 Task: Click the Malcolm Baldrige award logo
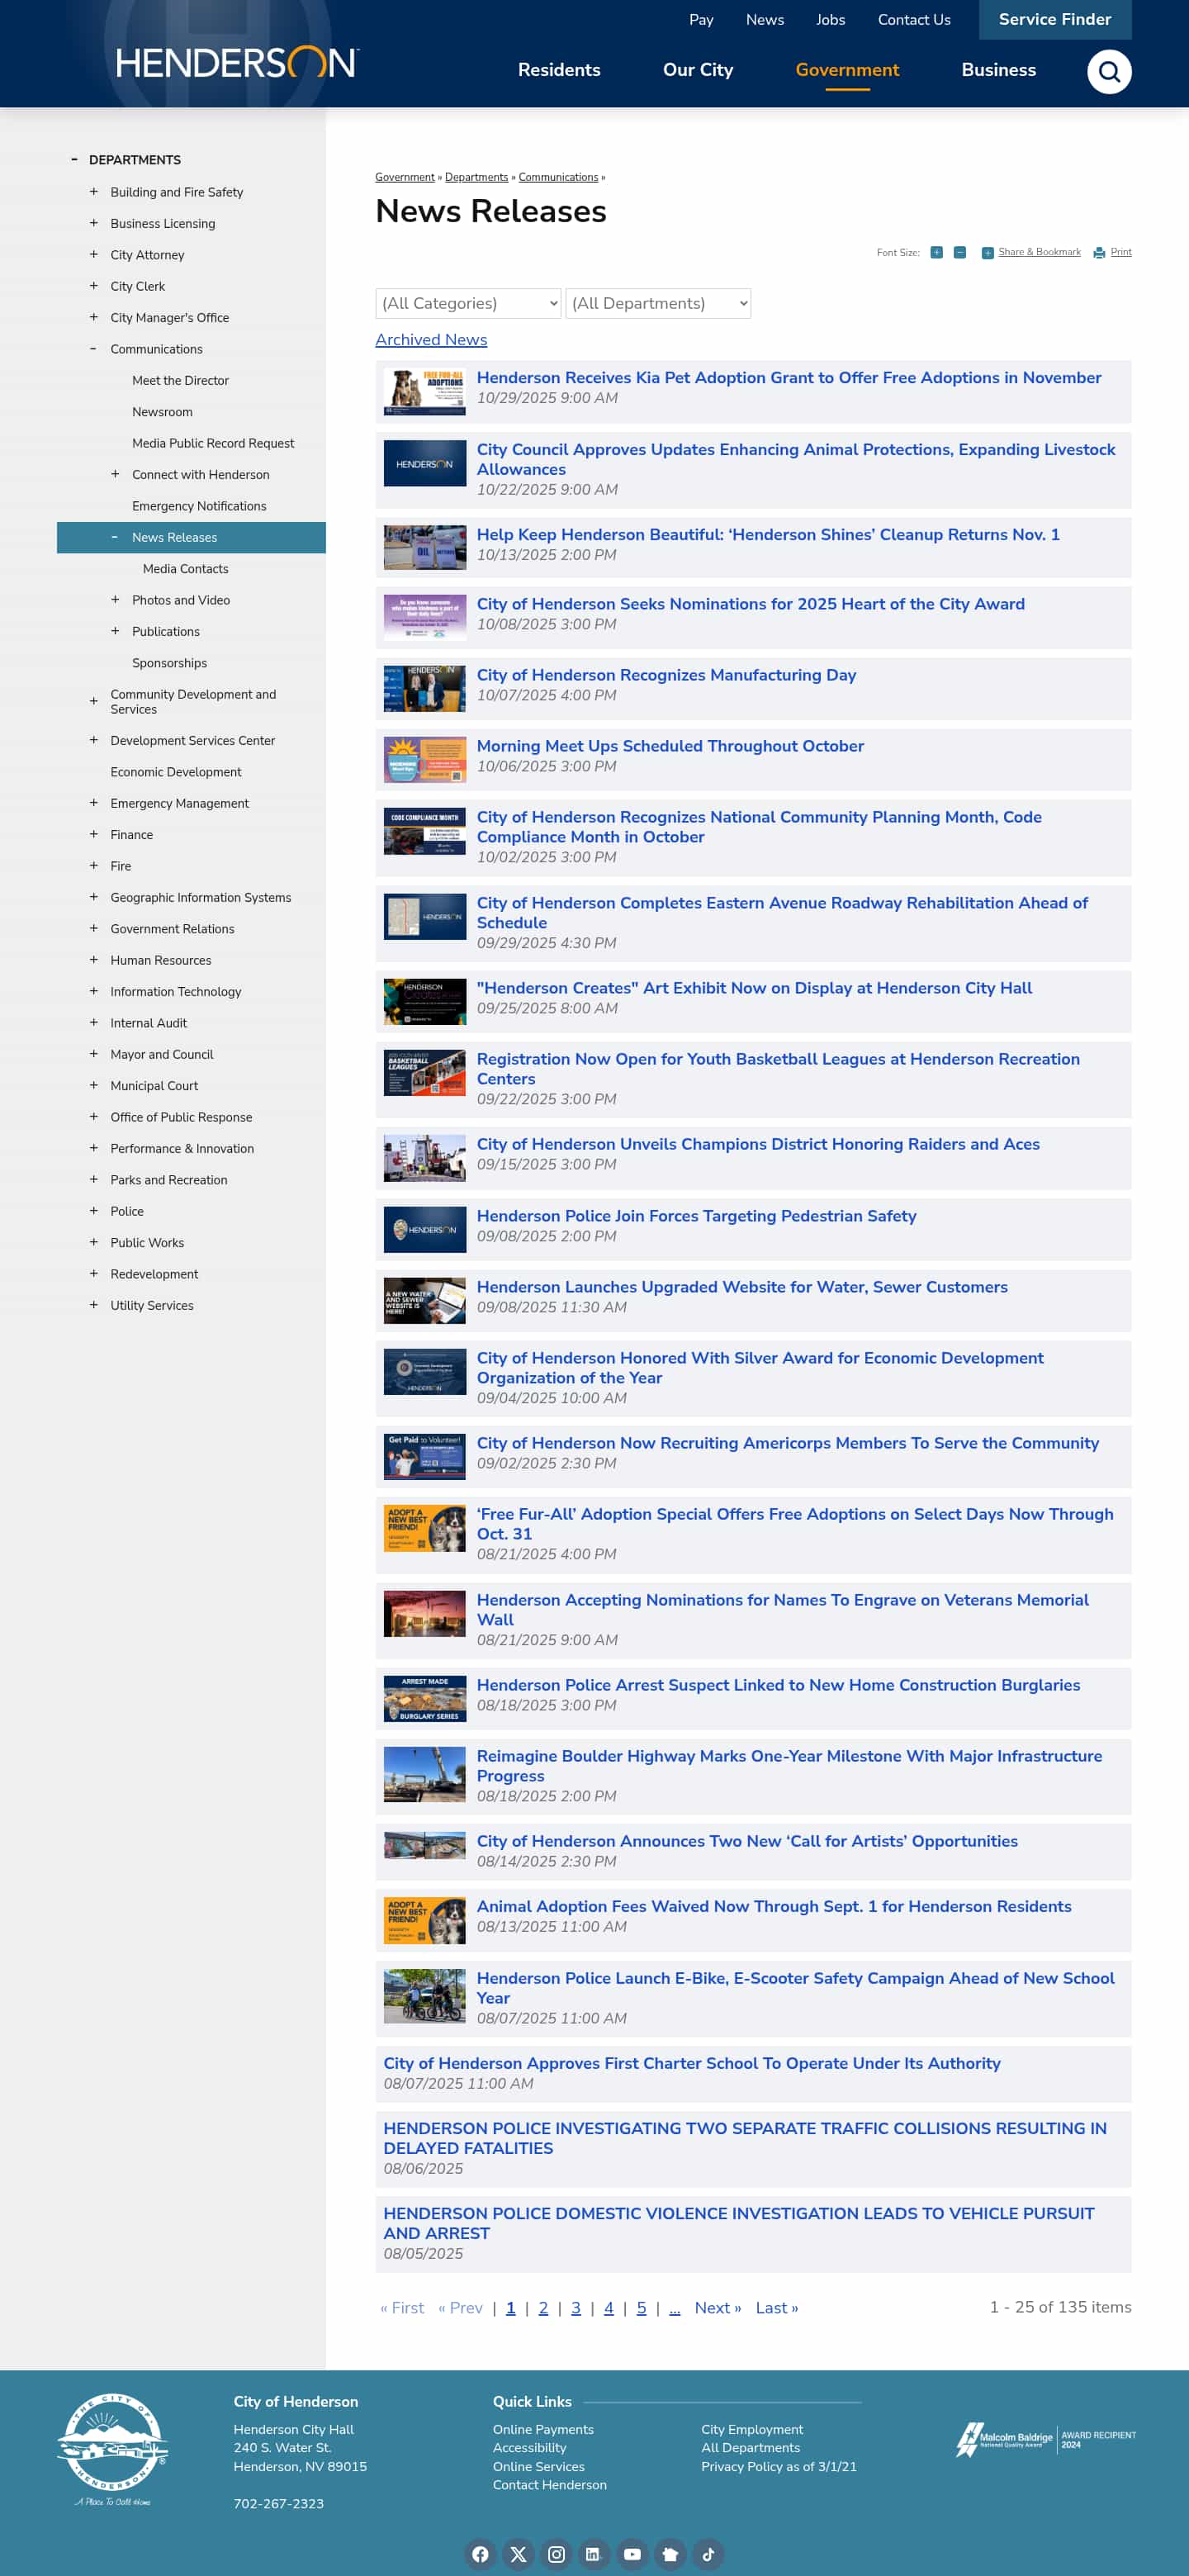[1045, 2438]
